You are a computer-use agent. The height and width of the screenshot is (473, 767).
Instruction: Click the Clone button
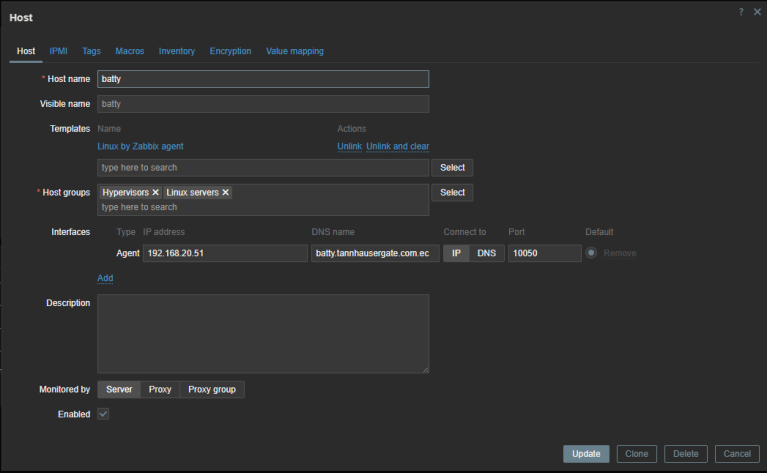click(x=636, y=453)
